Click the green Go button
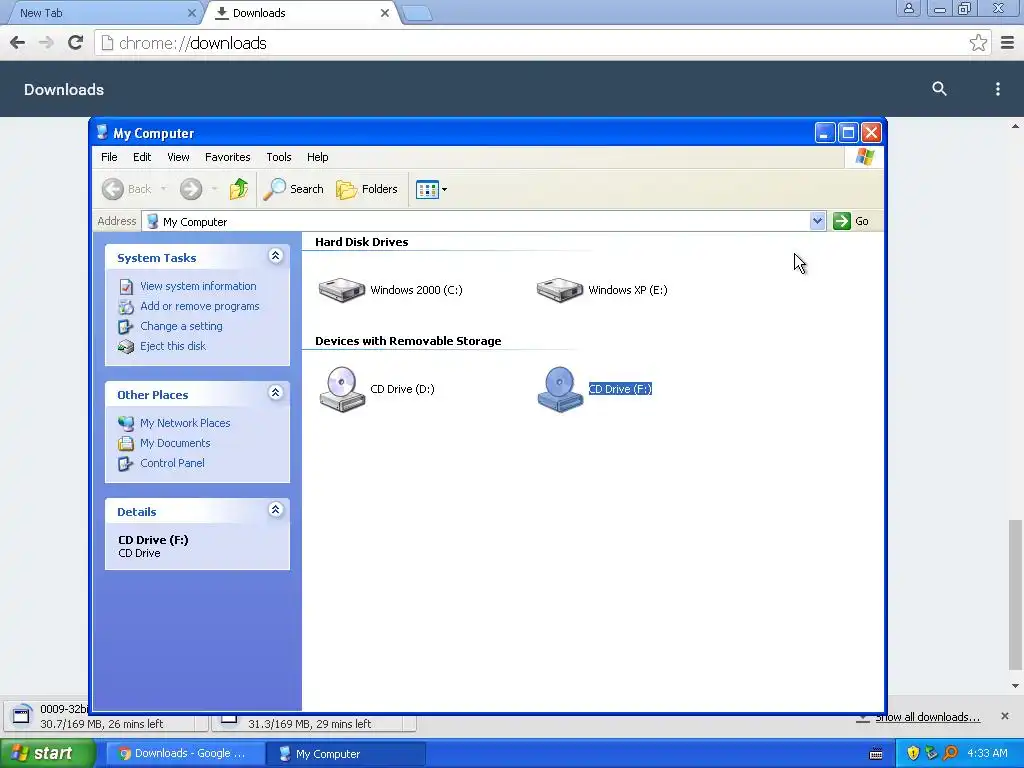The height and width of the screenshot is (768, 1024). (x=851, y=221)
